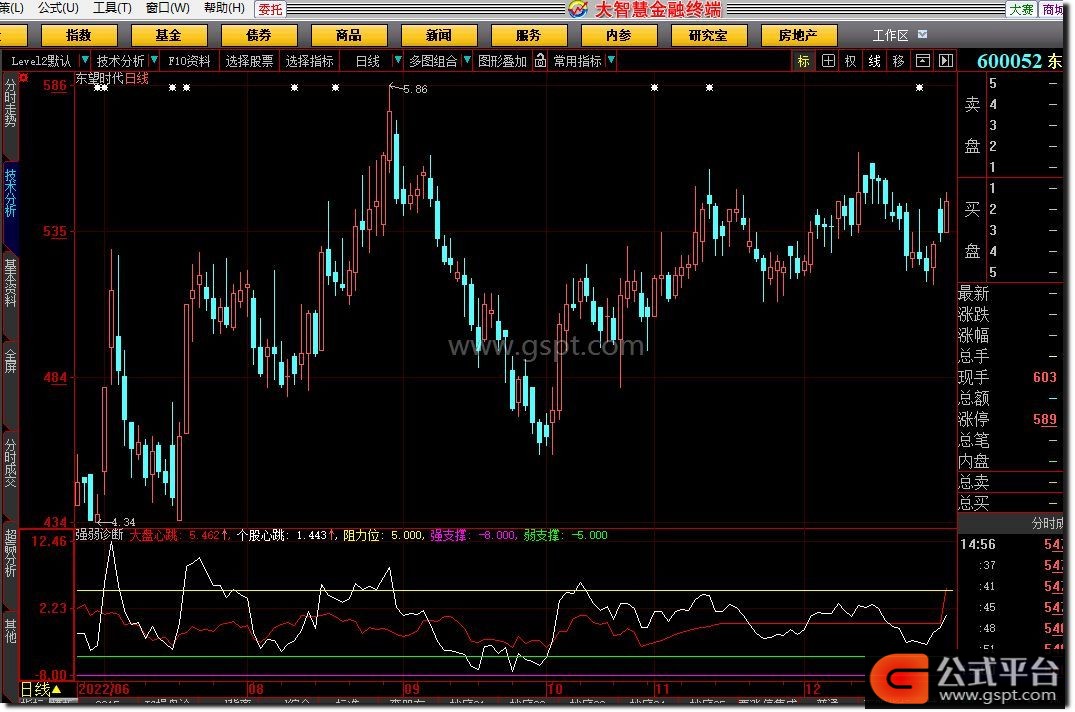Click the 图形叠加 toolbar item
The height and width of the screenshot is (712, 1075).
[x=503, y=61]
